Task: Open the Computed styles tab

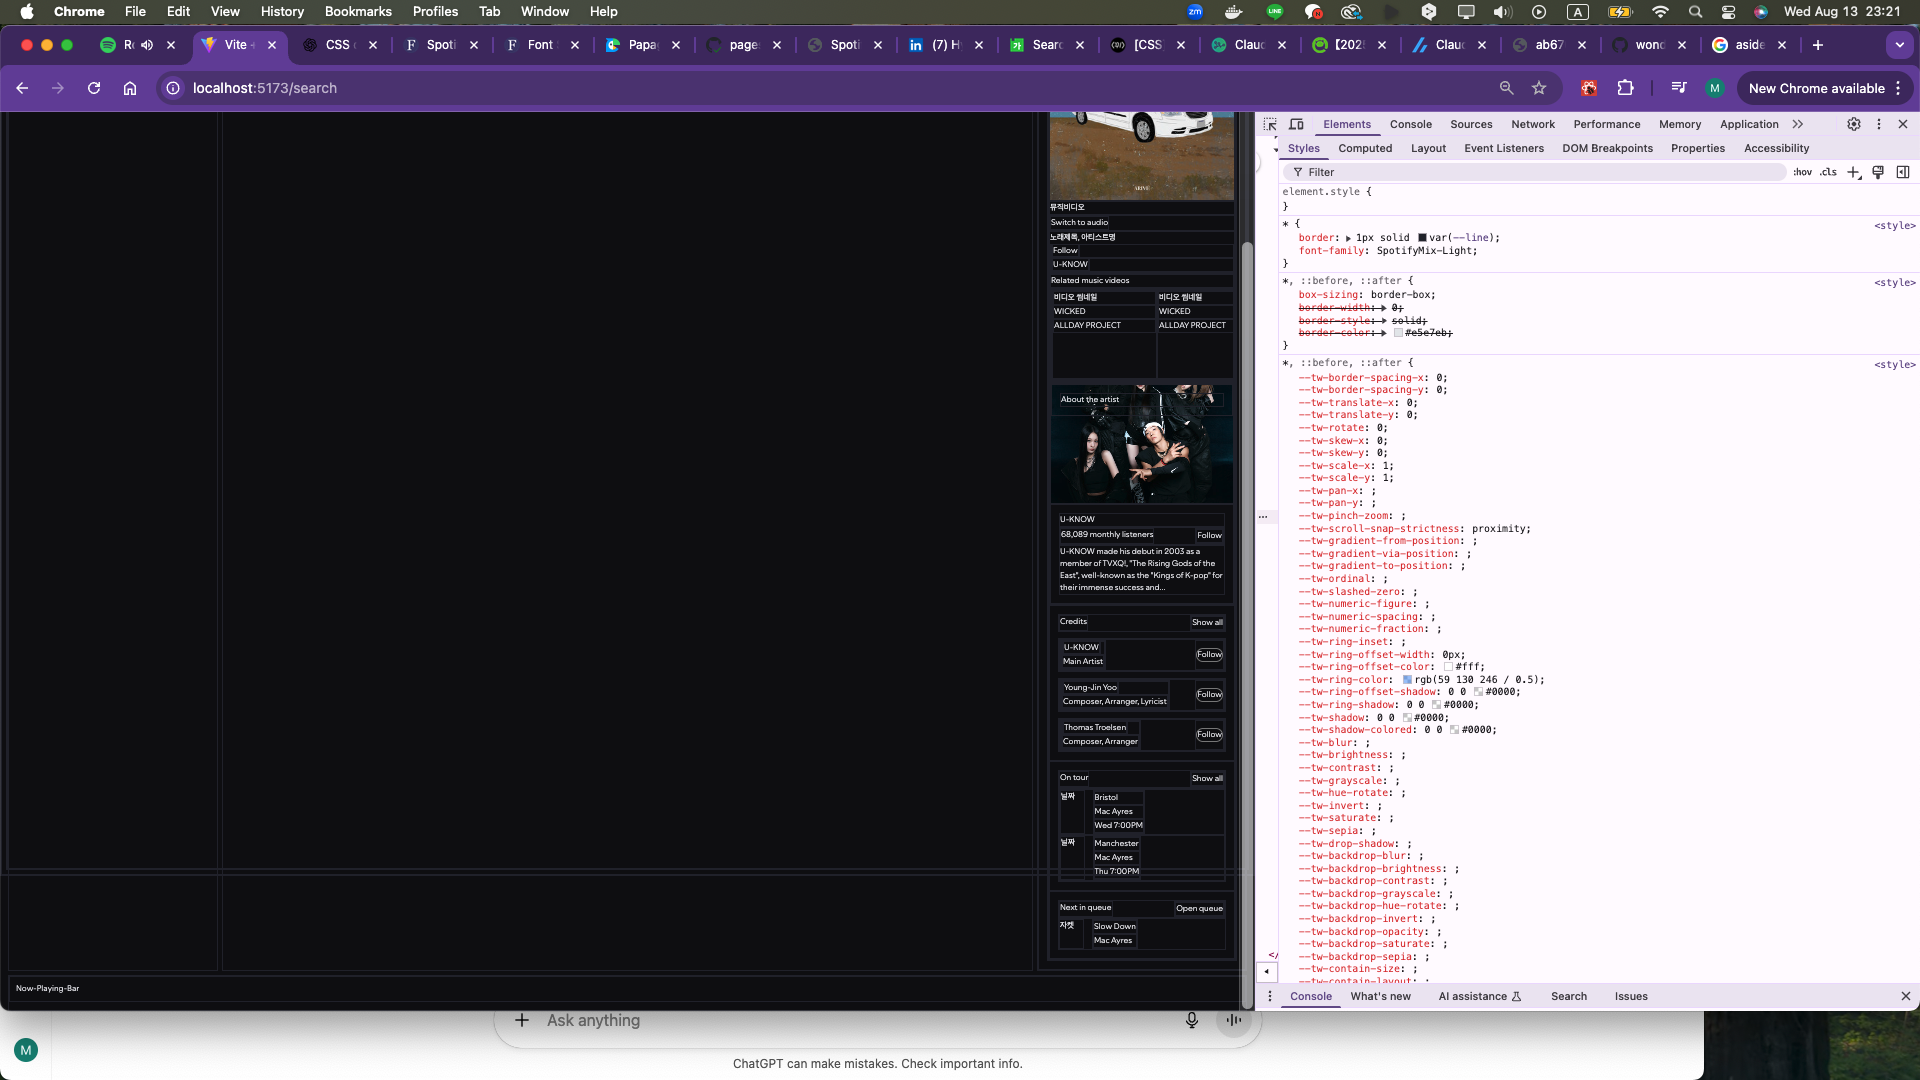Action: click(1364, 148)
